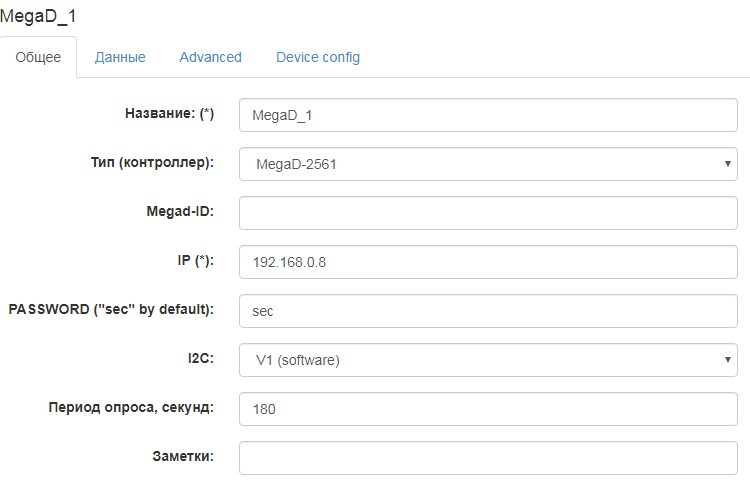Click the "Название: (*)" label
The height and width of the screenshot is (483, 750).
click(x=169, y=114)
